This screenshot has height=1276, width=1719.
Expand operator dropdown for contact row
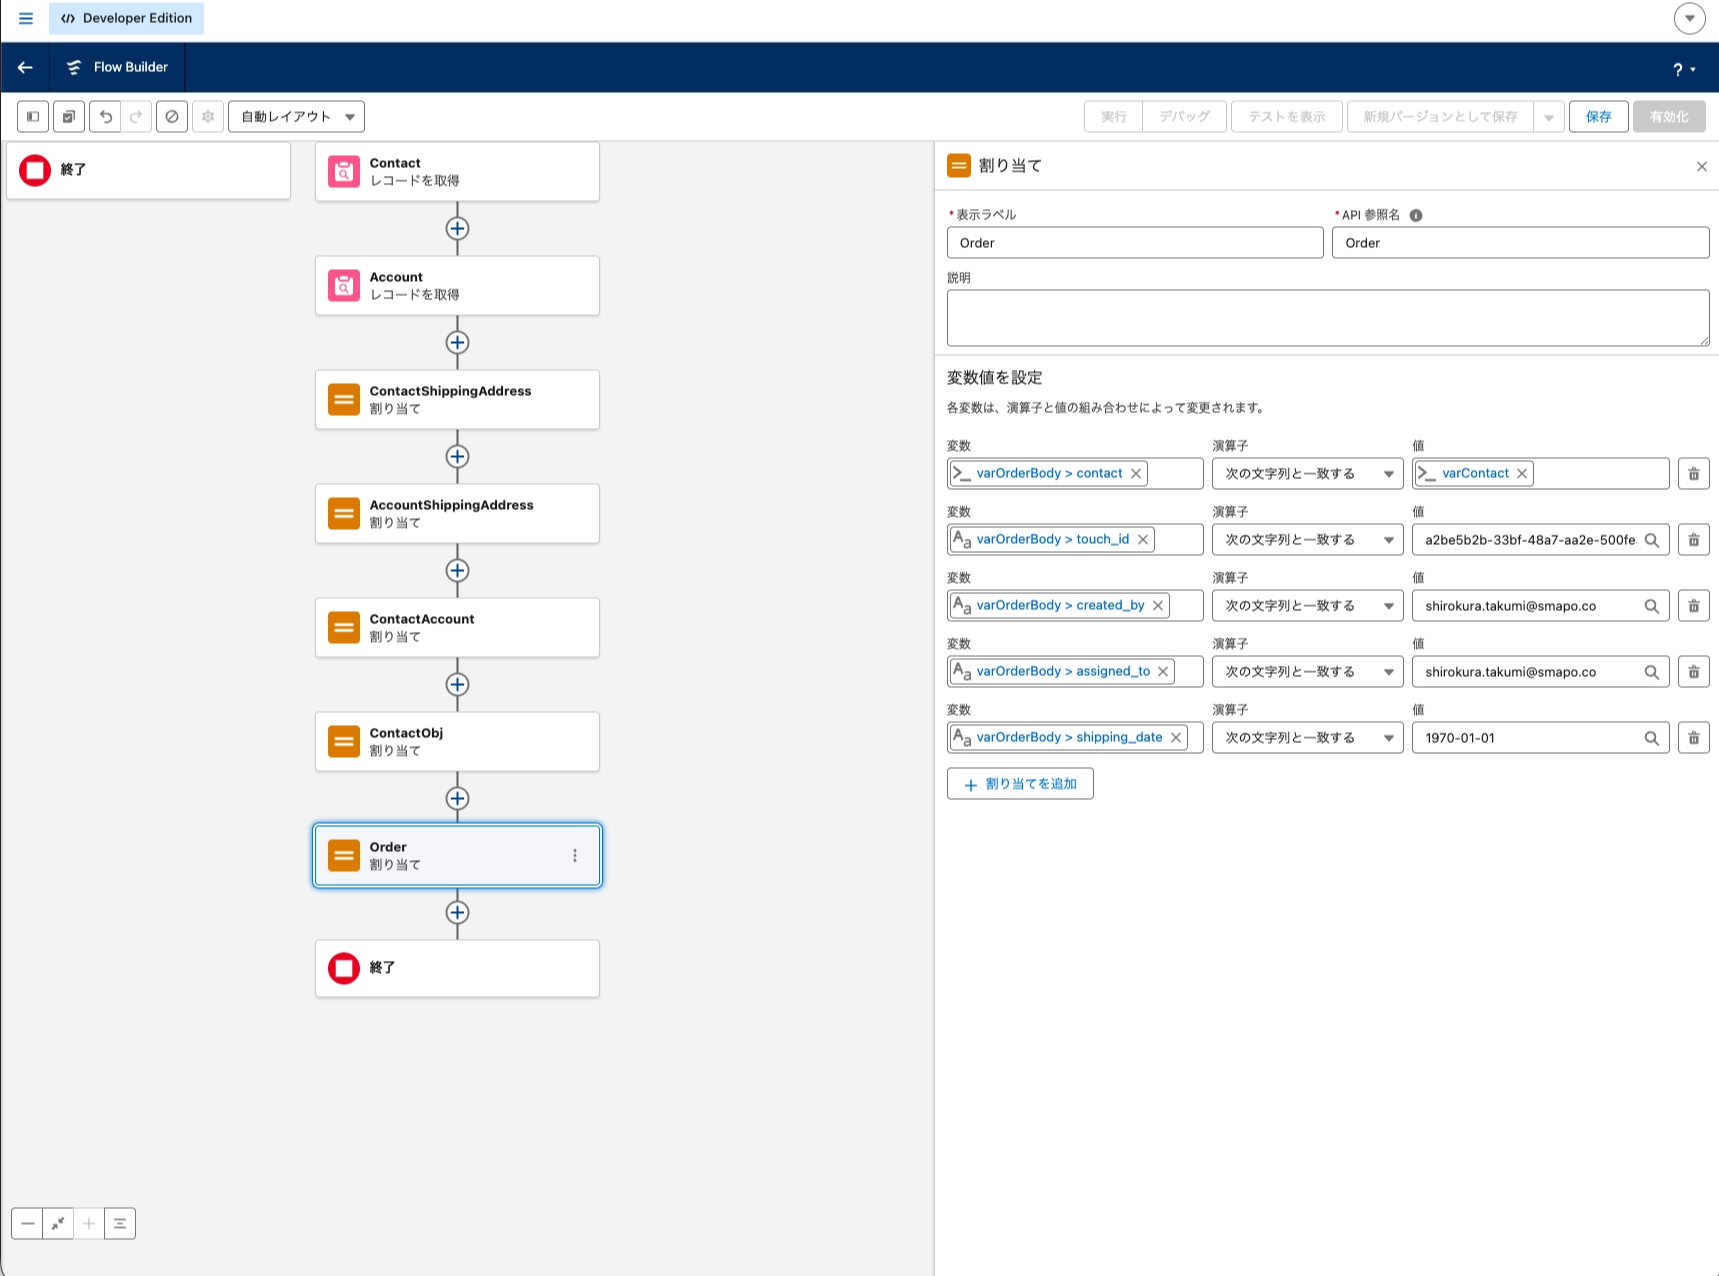(x=1307, y=474)
